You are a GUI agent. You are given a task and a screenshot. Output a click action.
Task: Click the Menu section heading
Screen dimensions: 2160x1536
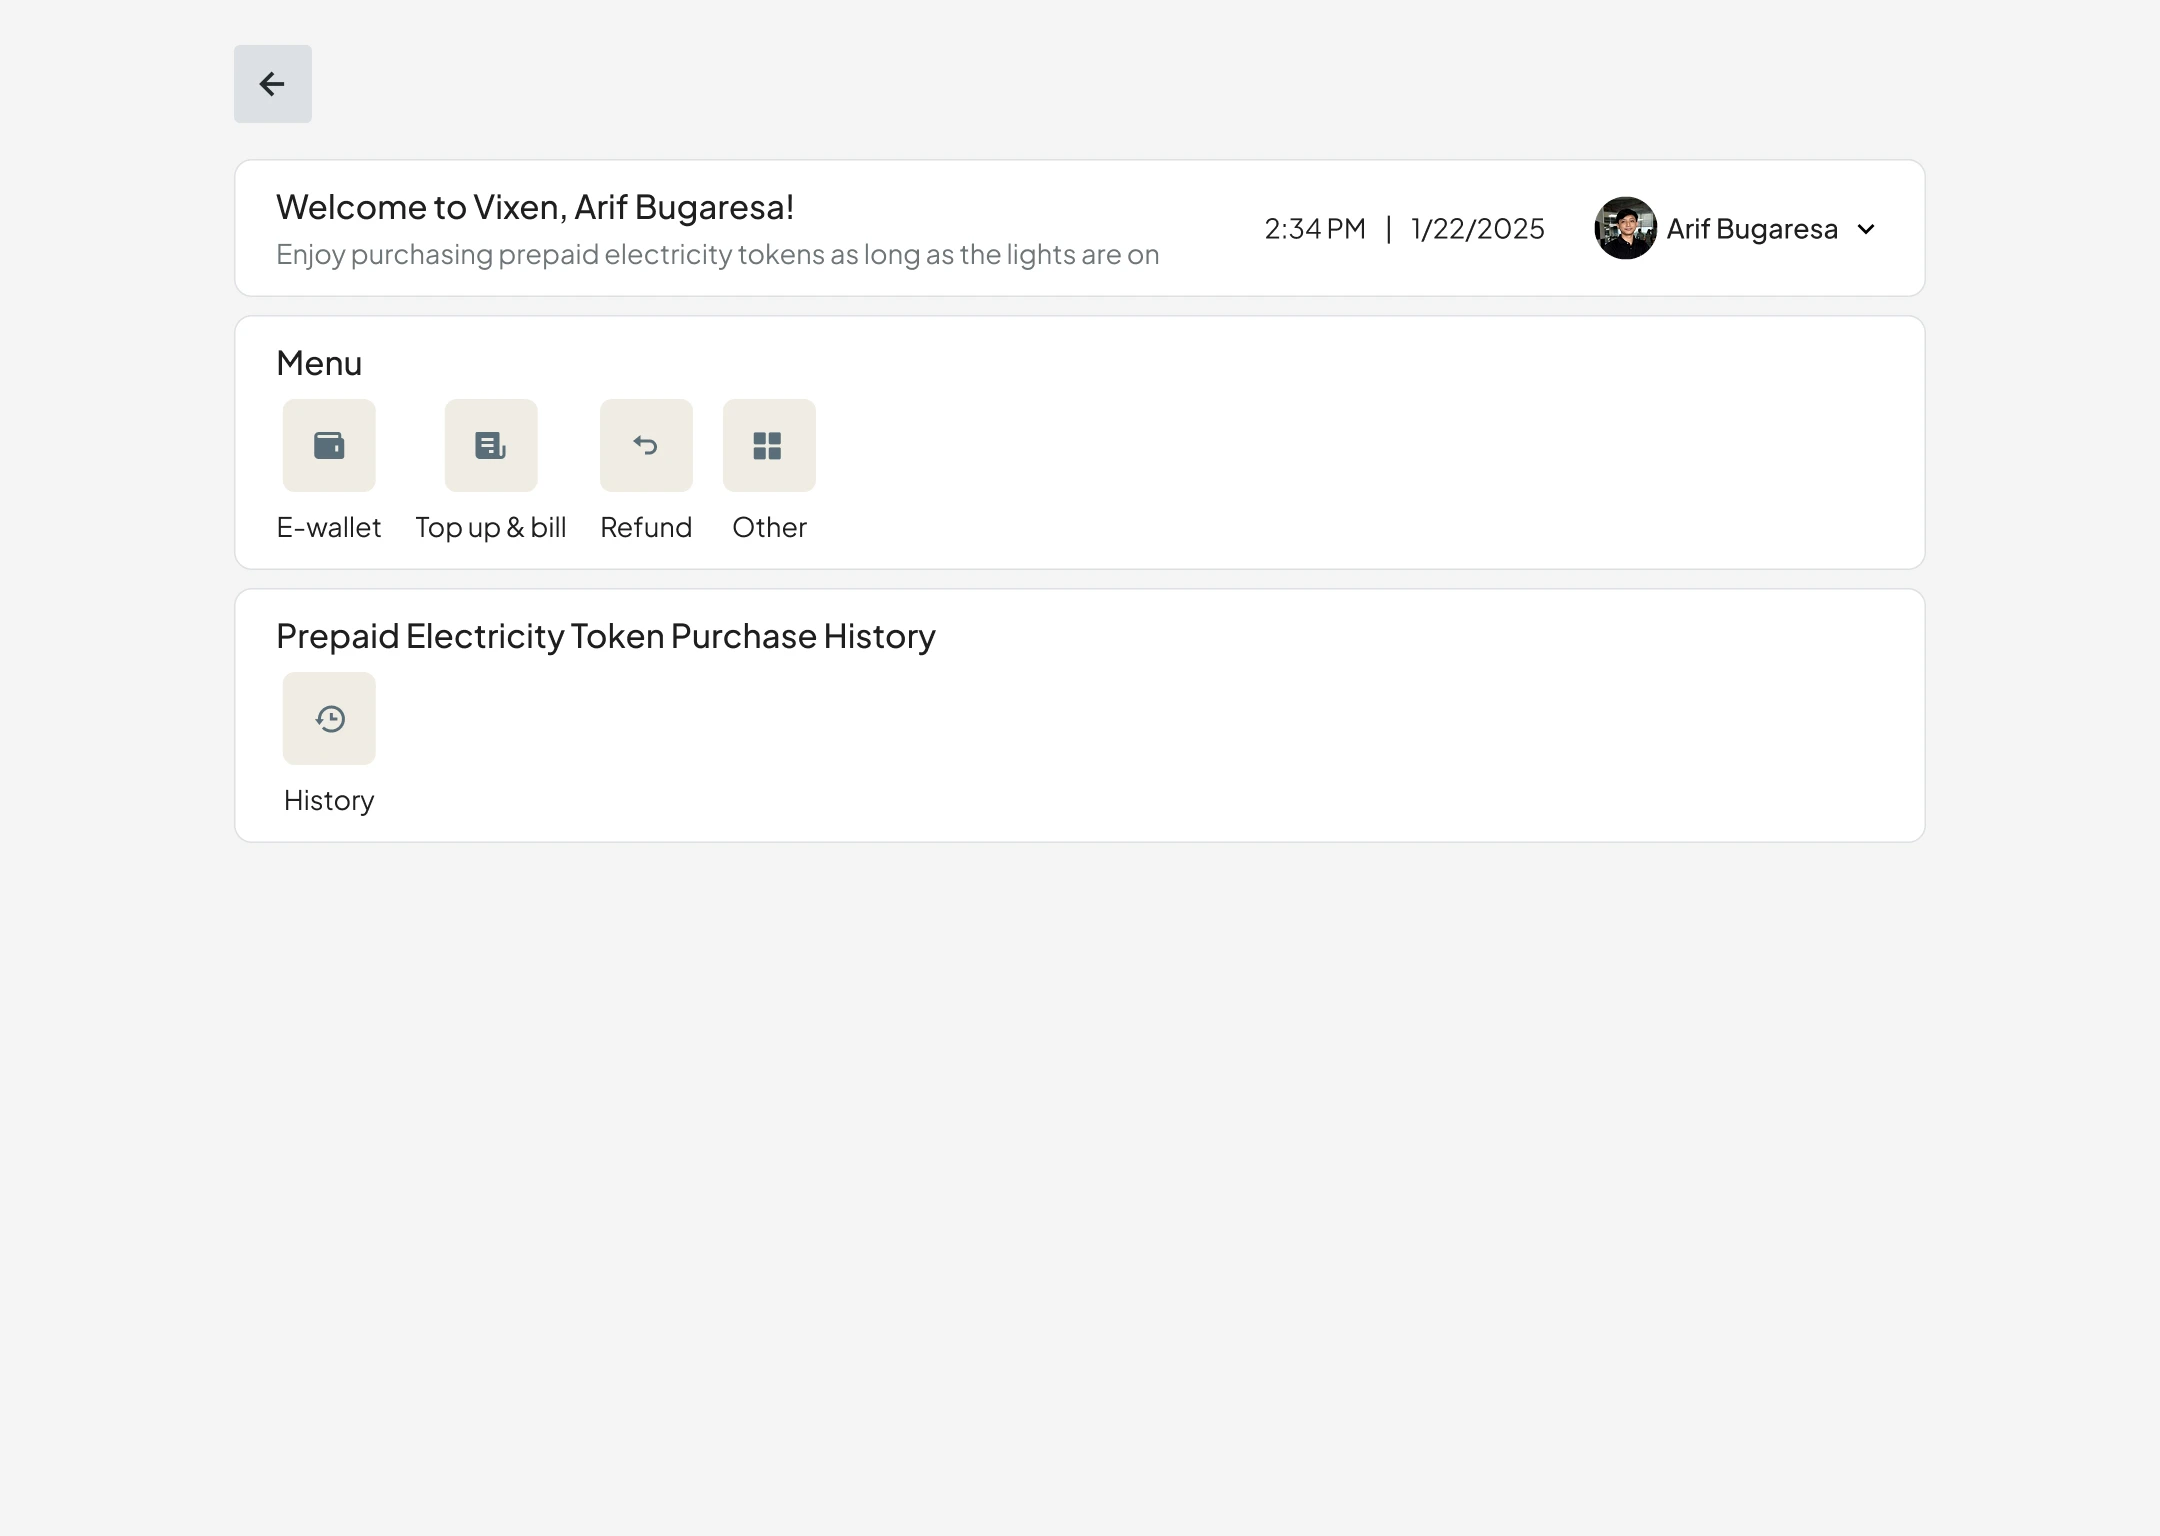tap(319, 363)
